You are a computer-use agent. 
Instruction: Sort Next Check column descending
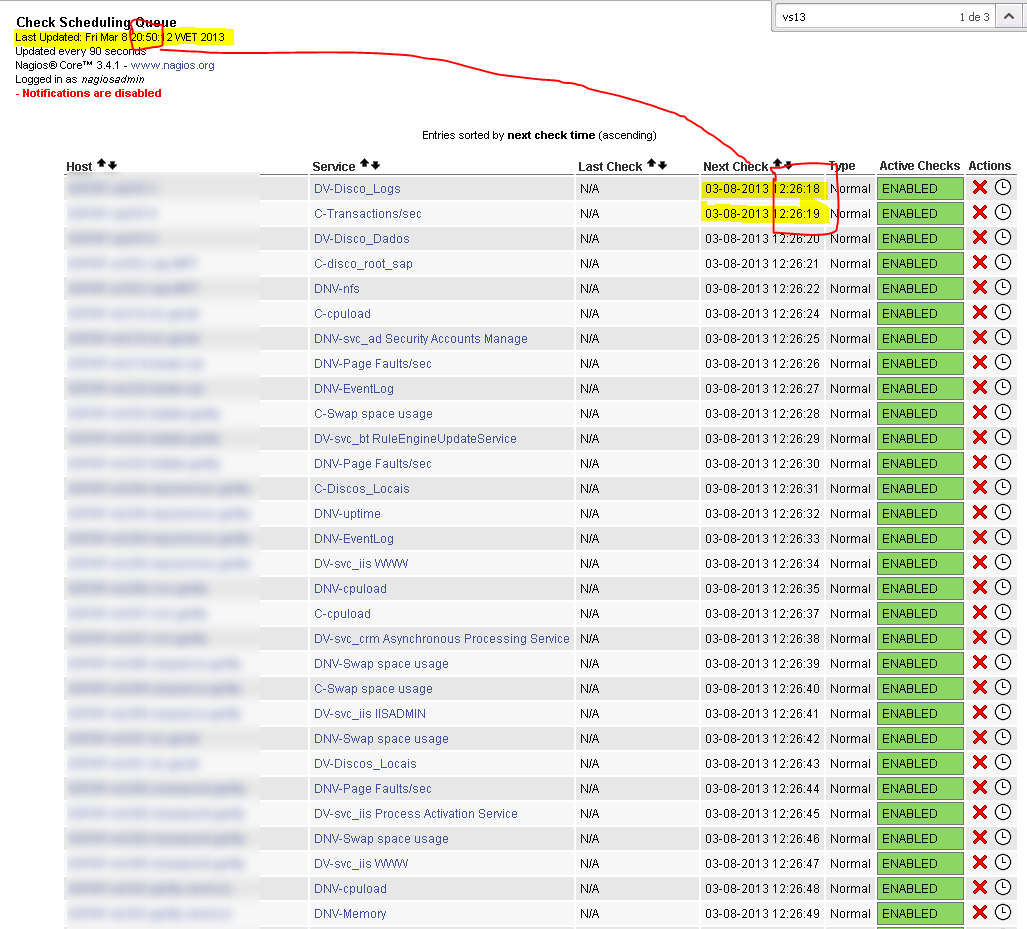(788, 165)
